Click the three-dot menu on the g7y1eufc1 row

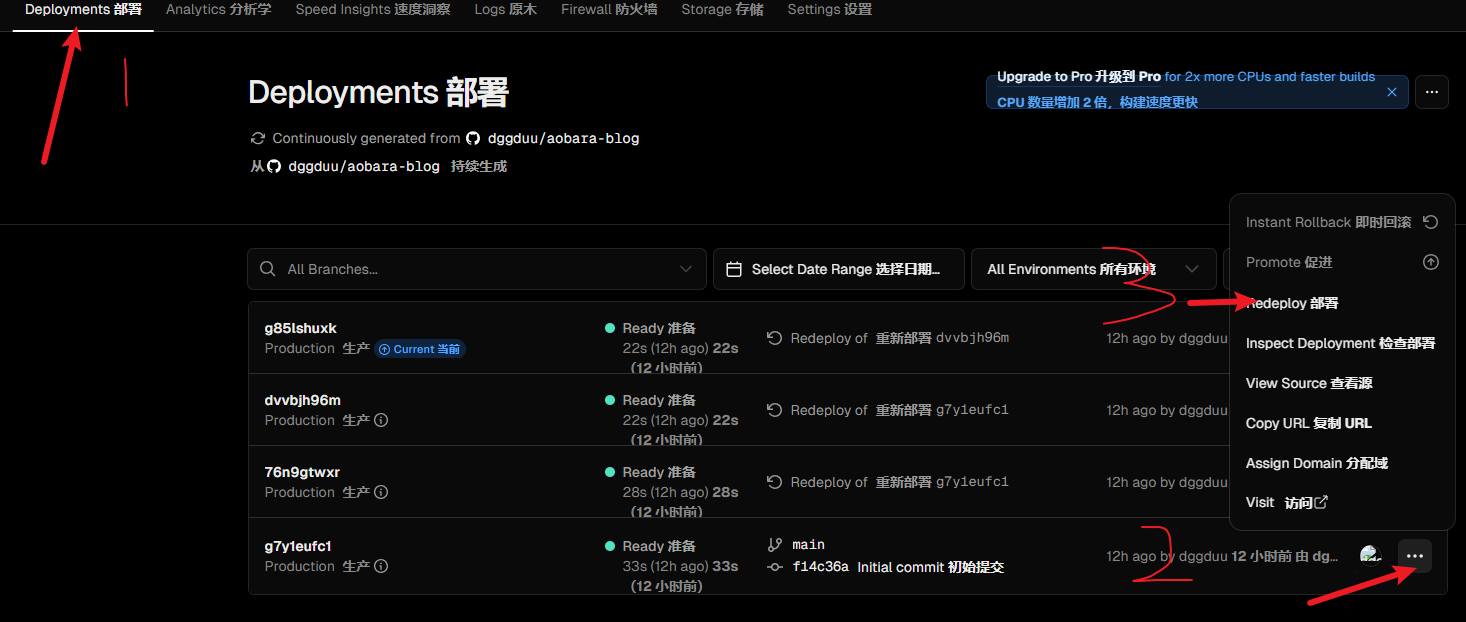(1414, 556)
